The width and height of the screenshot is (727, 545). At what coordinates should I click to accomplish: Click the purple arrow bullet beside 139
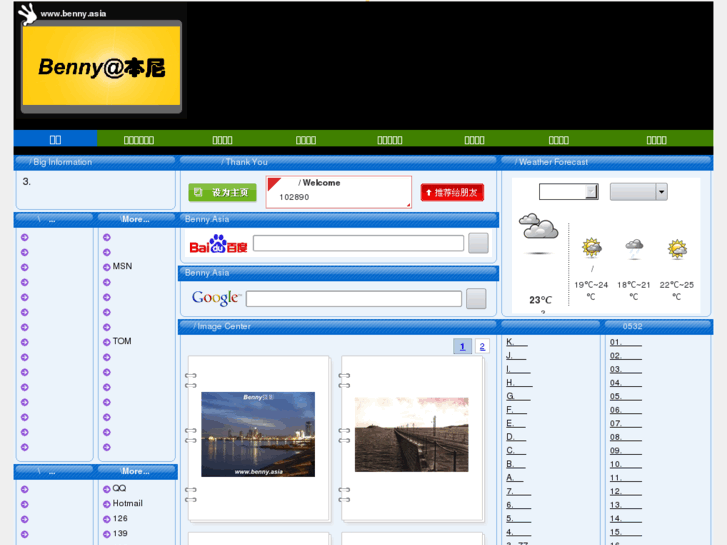(107, 534)
